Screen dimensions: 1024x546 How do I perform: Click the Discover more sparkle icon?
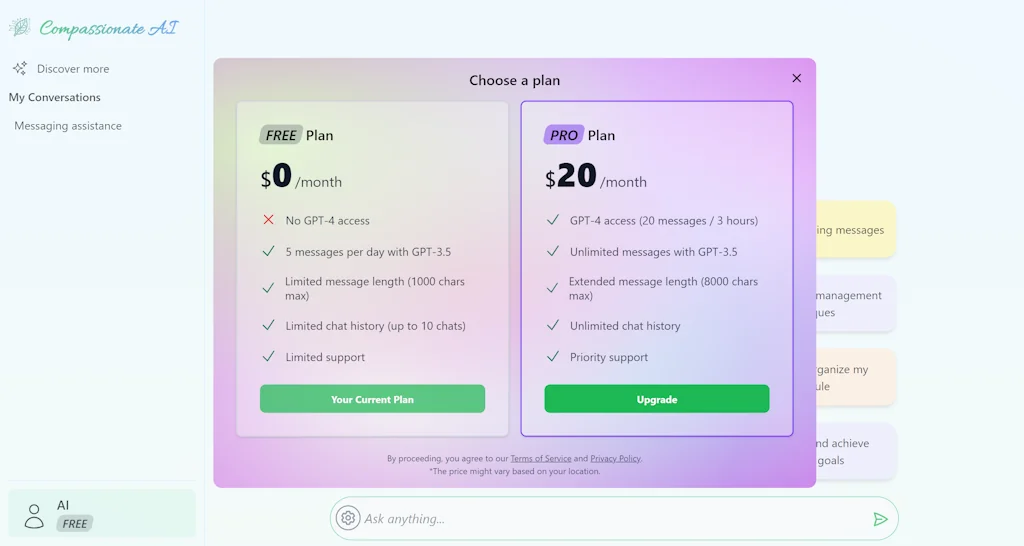pos(19,68)
